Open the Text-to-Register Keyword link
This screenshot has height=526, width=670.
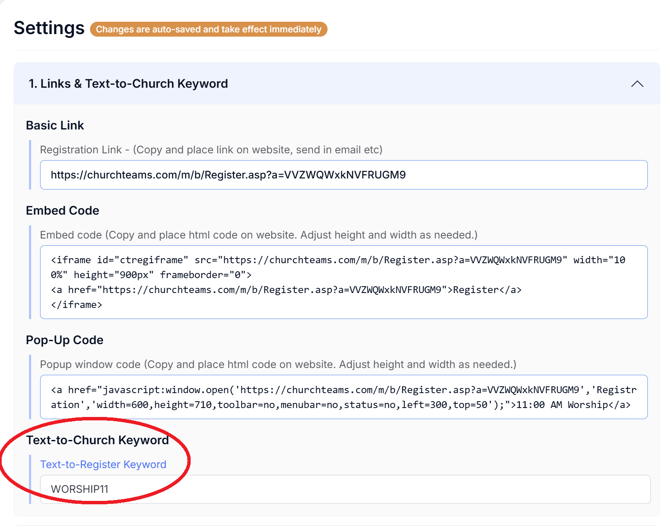103,464
